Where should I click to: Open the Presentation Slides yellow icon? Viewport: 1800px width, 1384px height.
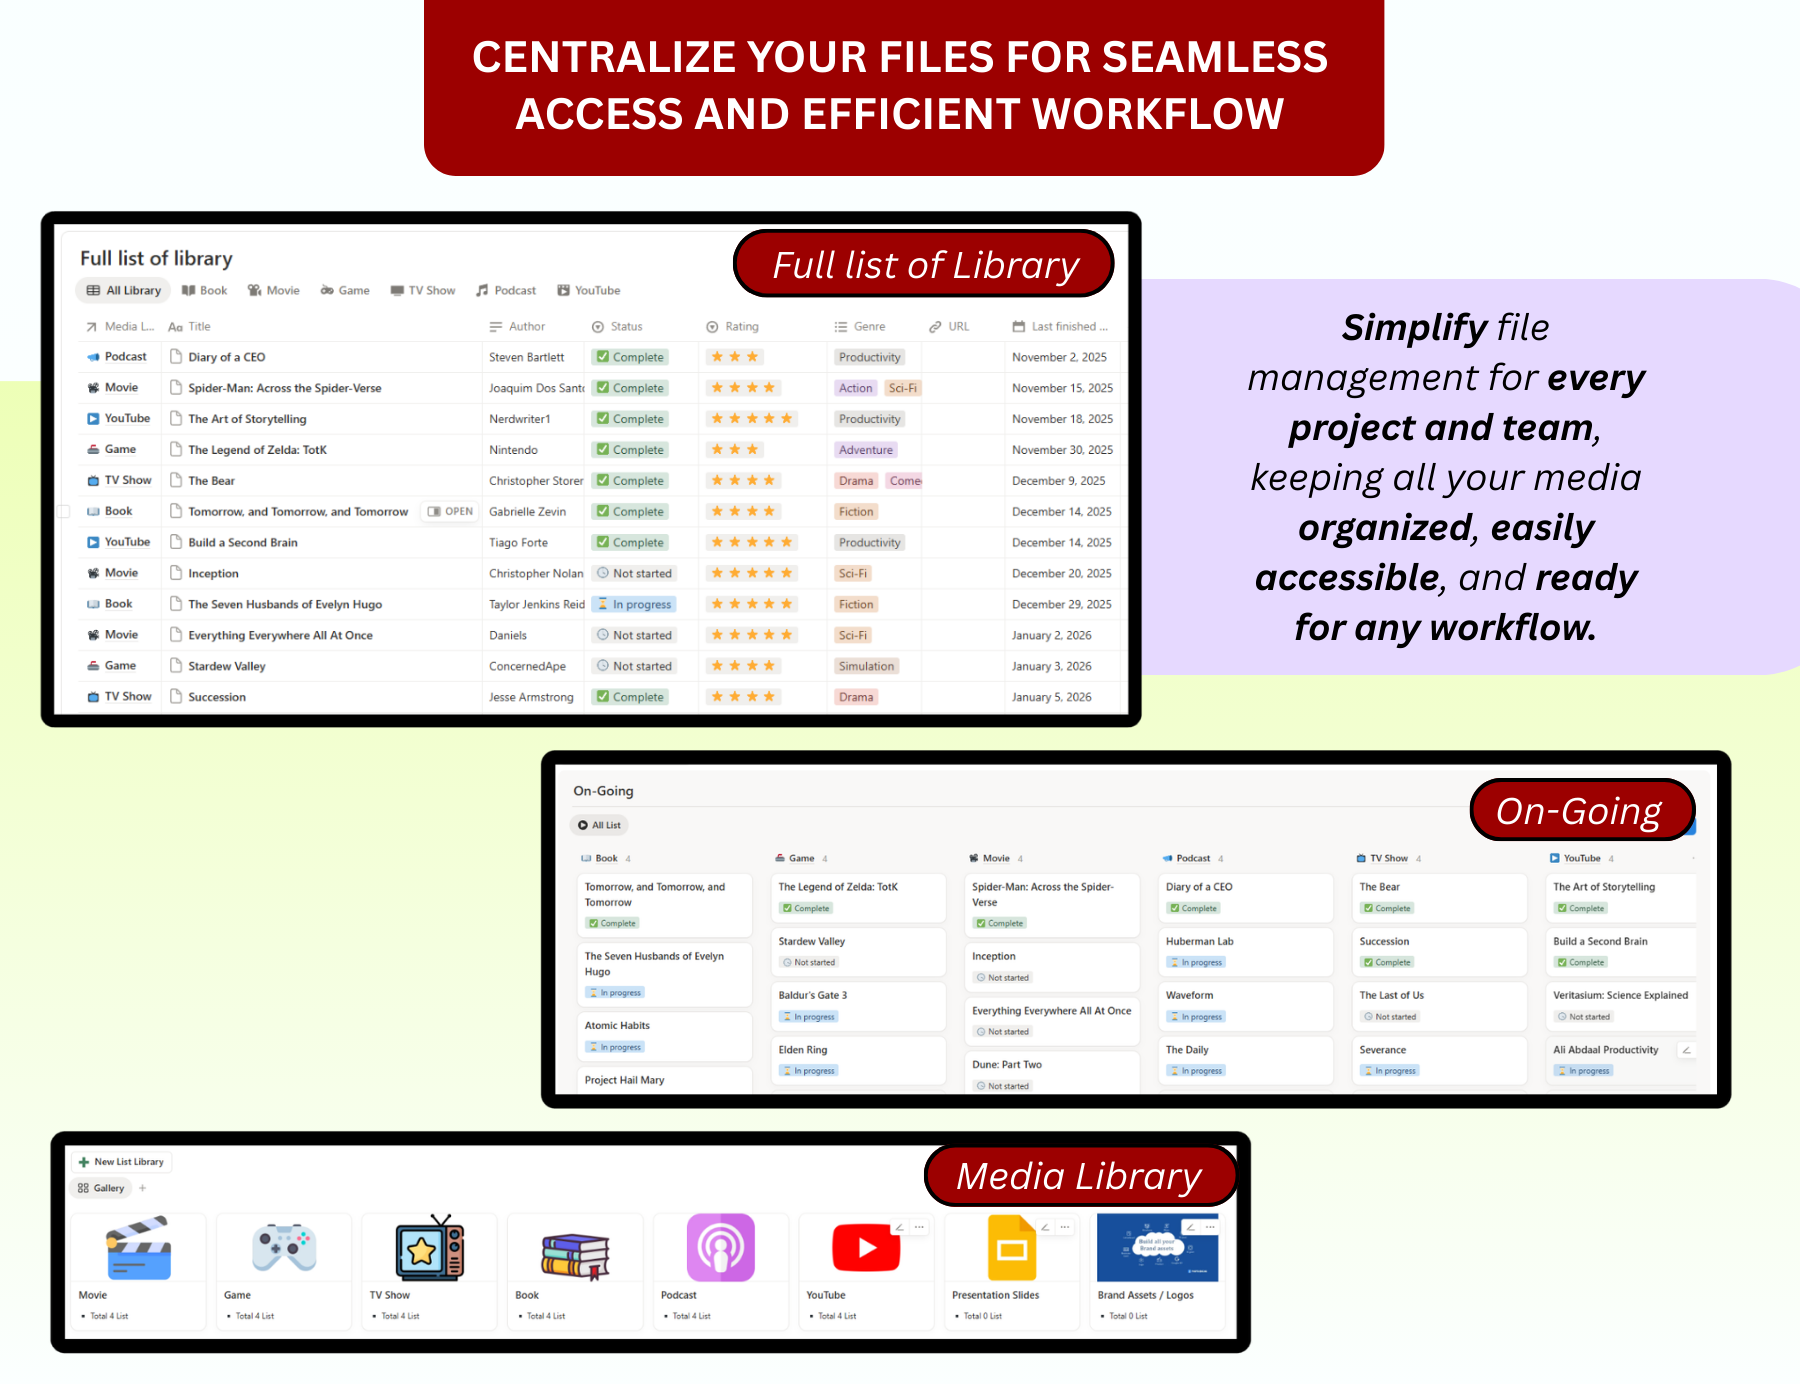pyautogui.click(x=1011, y=1248)
